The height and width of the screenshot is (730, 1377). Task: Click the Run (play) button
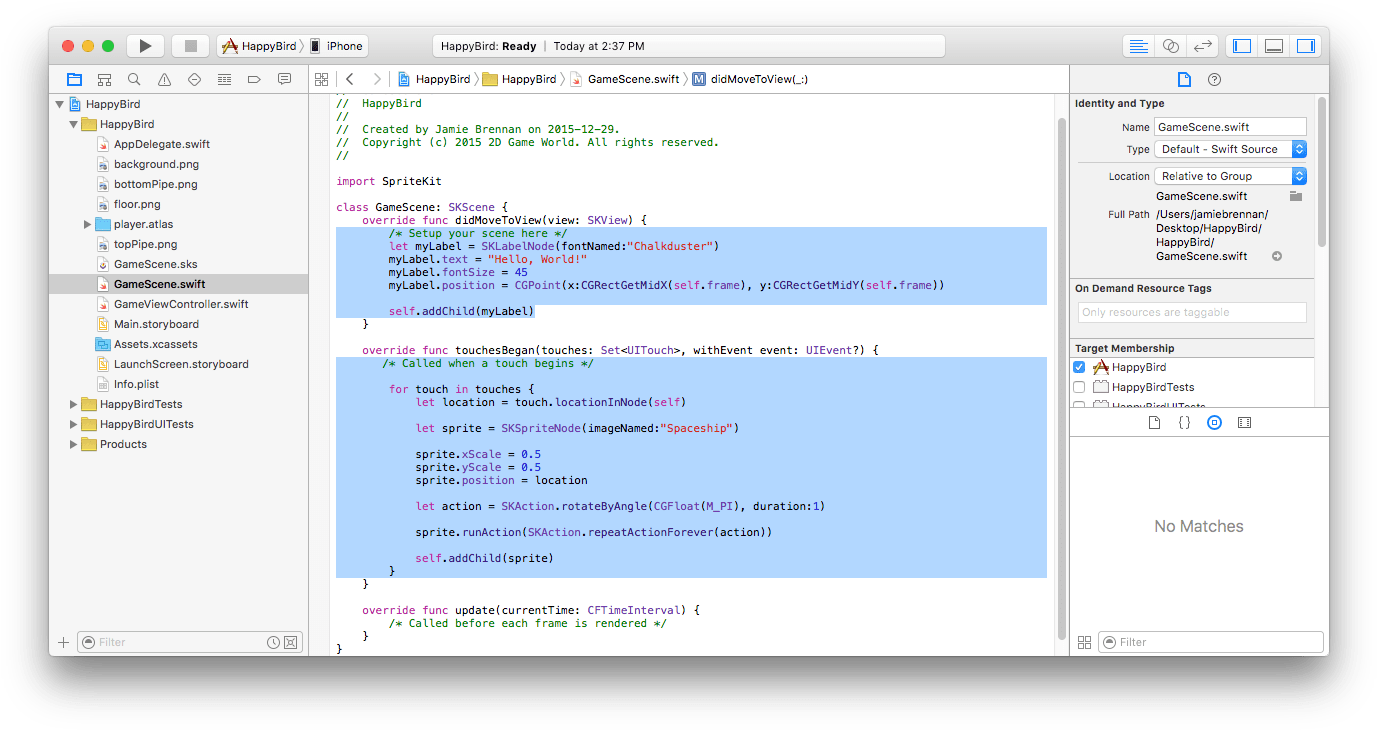click(145, 46)
